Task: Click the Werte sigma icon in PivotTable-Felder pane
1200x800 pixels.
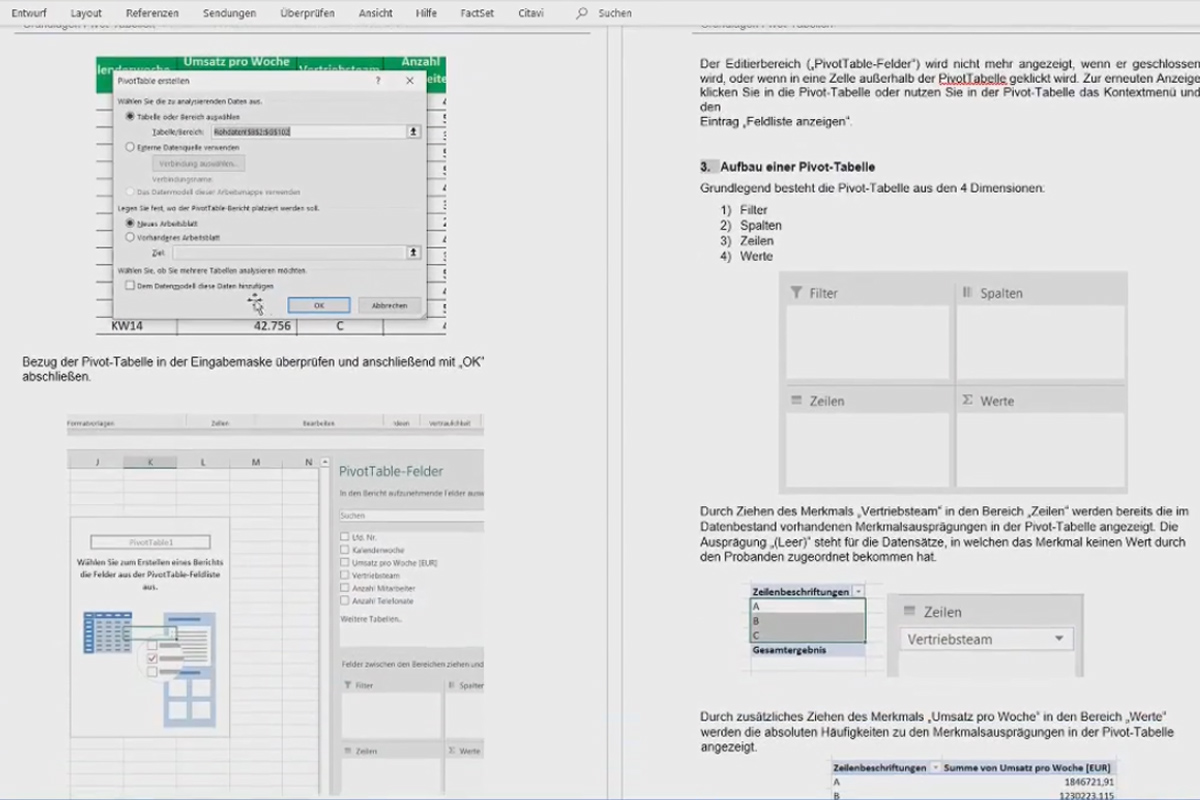Action: [452, 750]
